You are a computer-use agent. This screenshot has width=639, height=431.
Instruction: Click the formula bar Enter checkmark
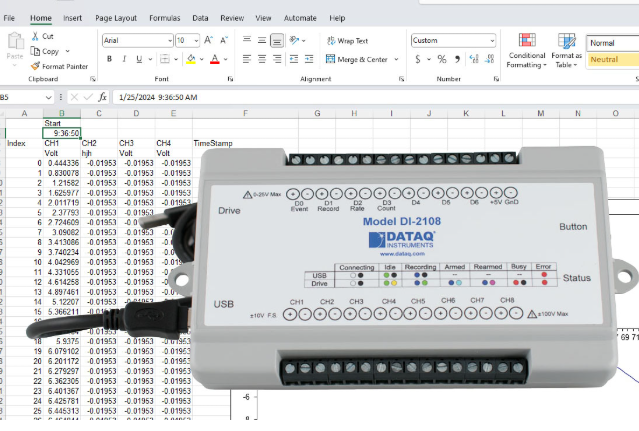[88, 97]
